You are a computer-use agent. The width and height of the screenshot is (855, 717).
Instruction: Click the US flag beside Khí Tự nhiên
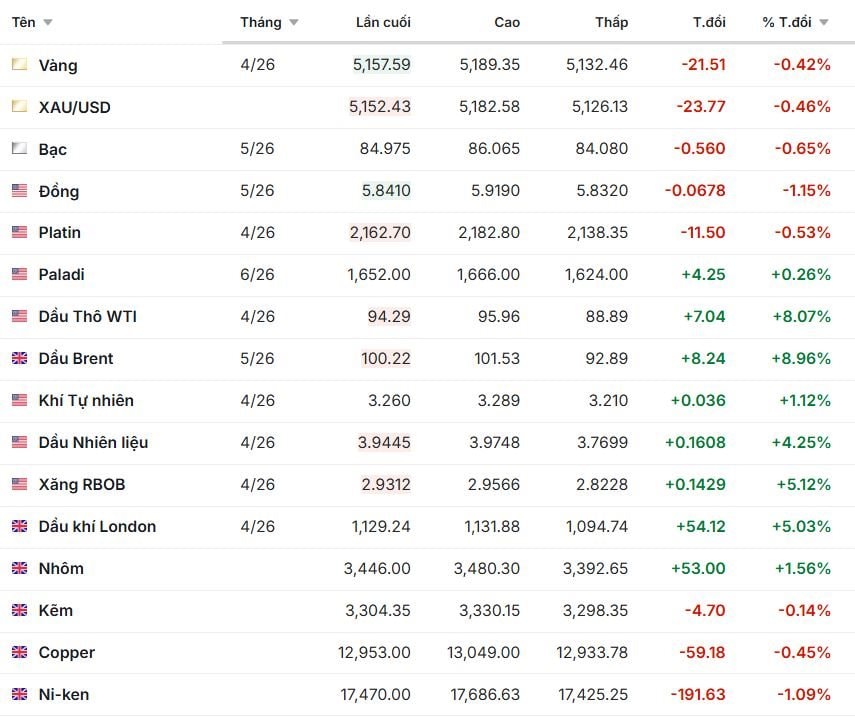(x=19, y=400)
